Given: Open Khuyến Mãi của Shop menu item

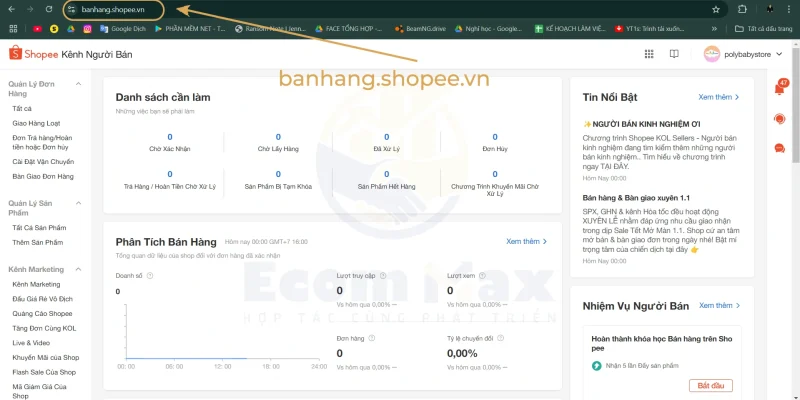Looking at the screenshot, I should click(x=46, y=358).
